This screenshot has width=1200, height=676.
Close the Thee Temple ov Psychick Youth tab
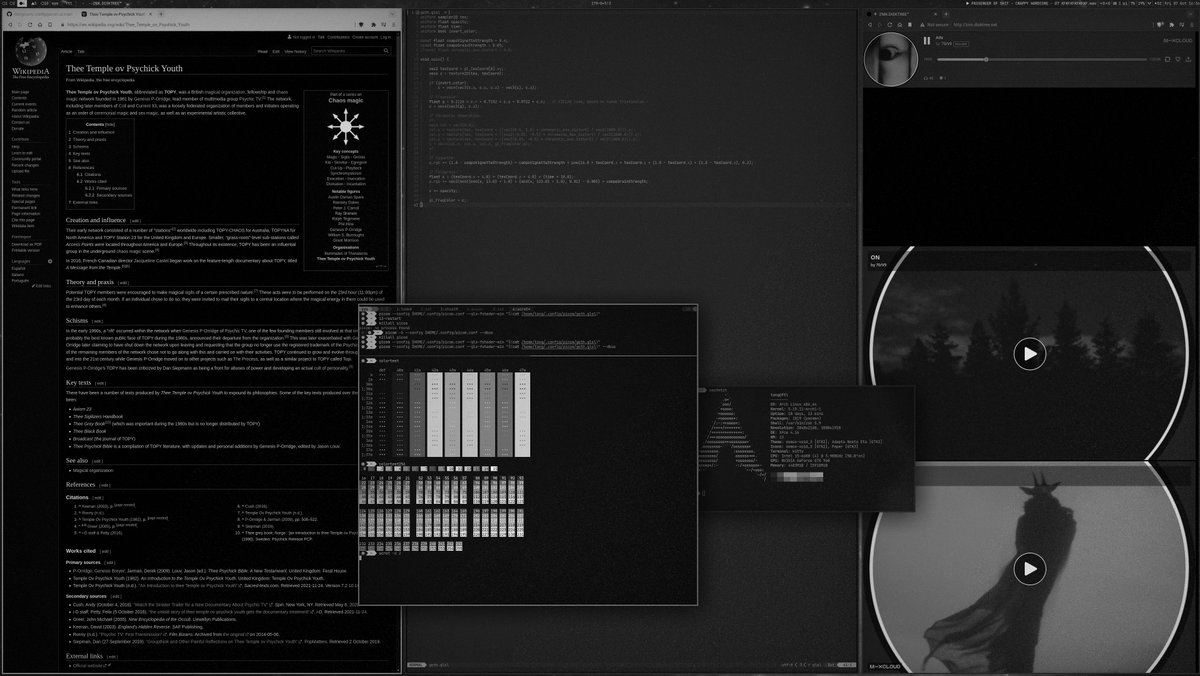tap(150, 14)
